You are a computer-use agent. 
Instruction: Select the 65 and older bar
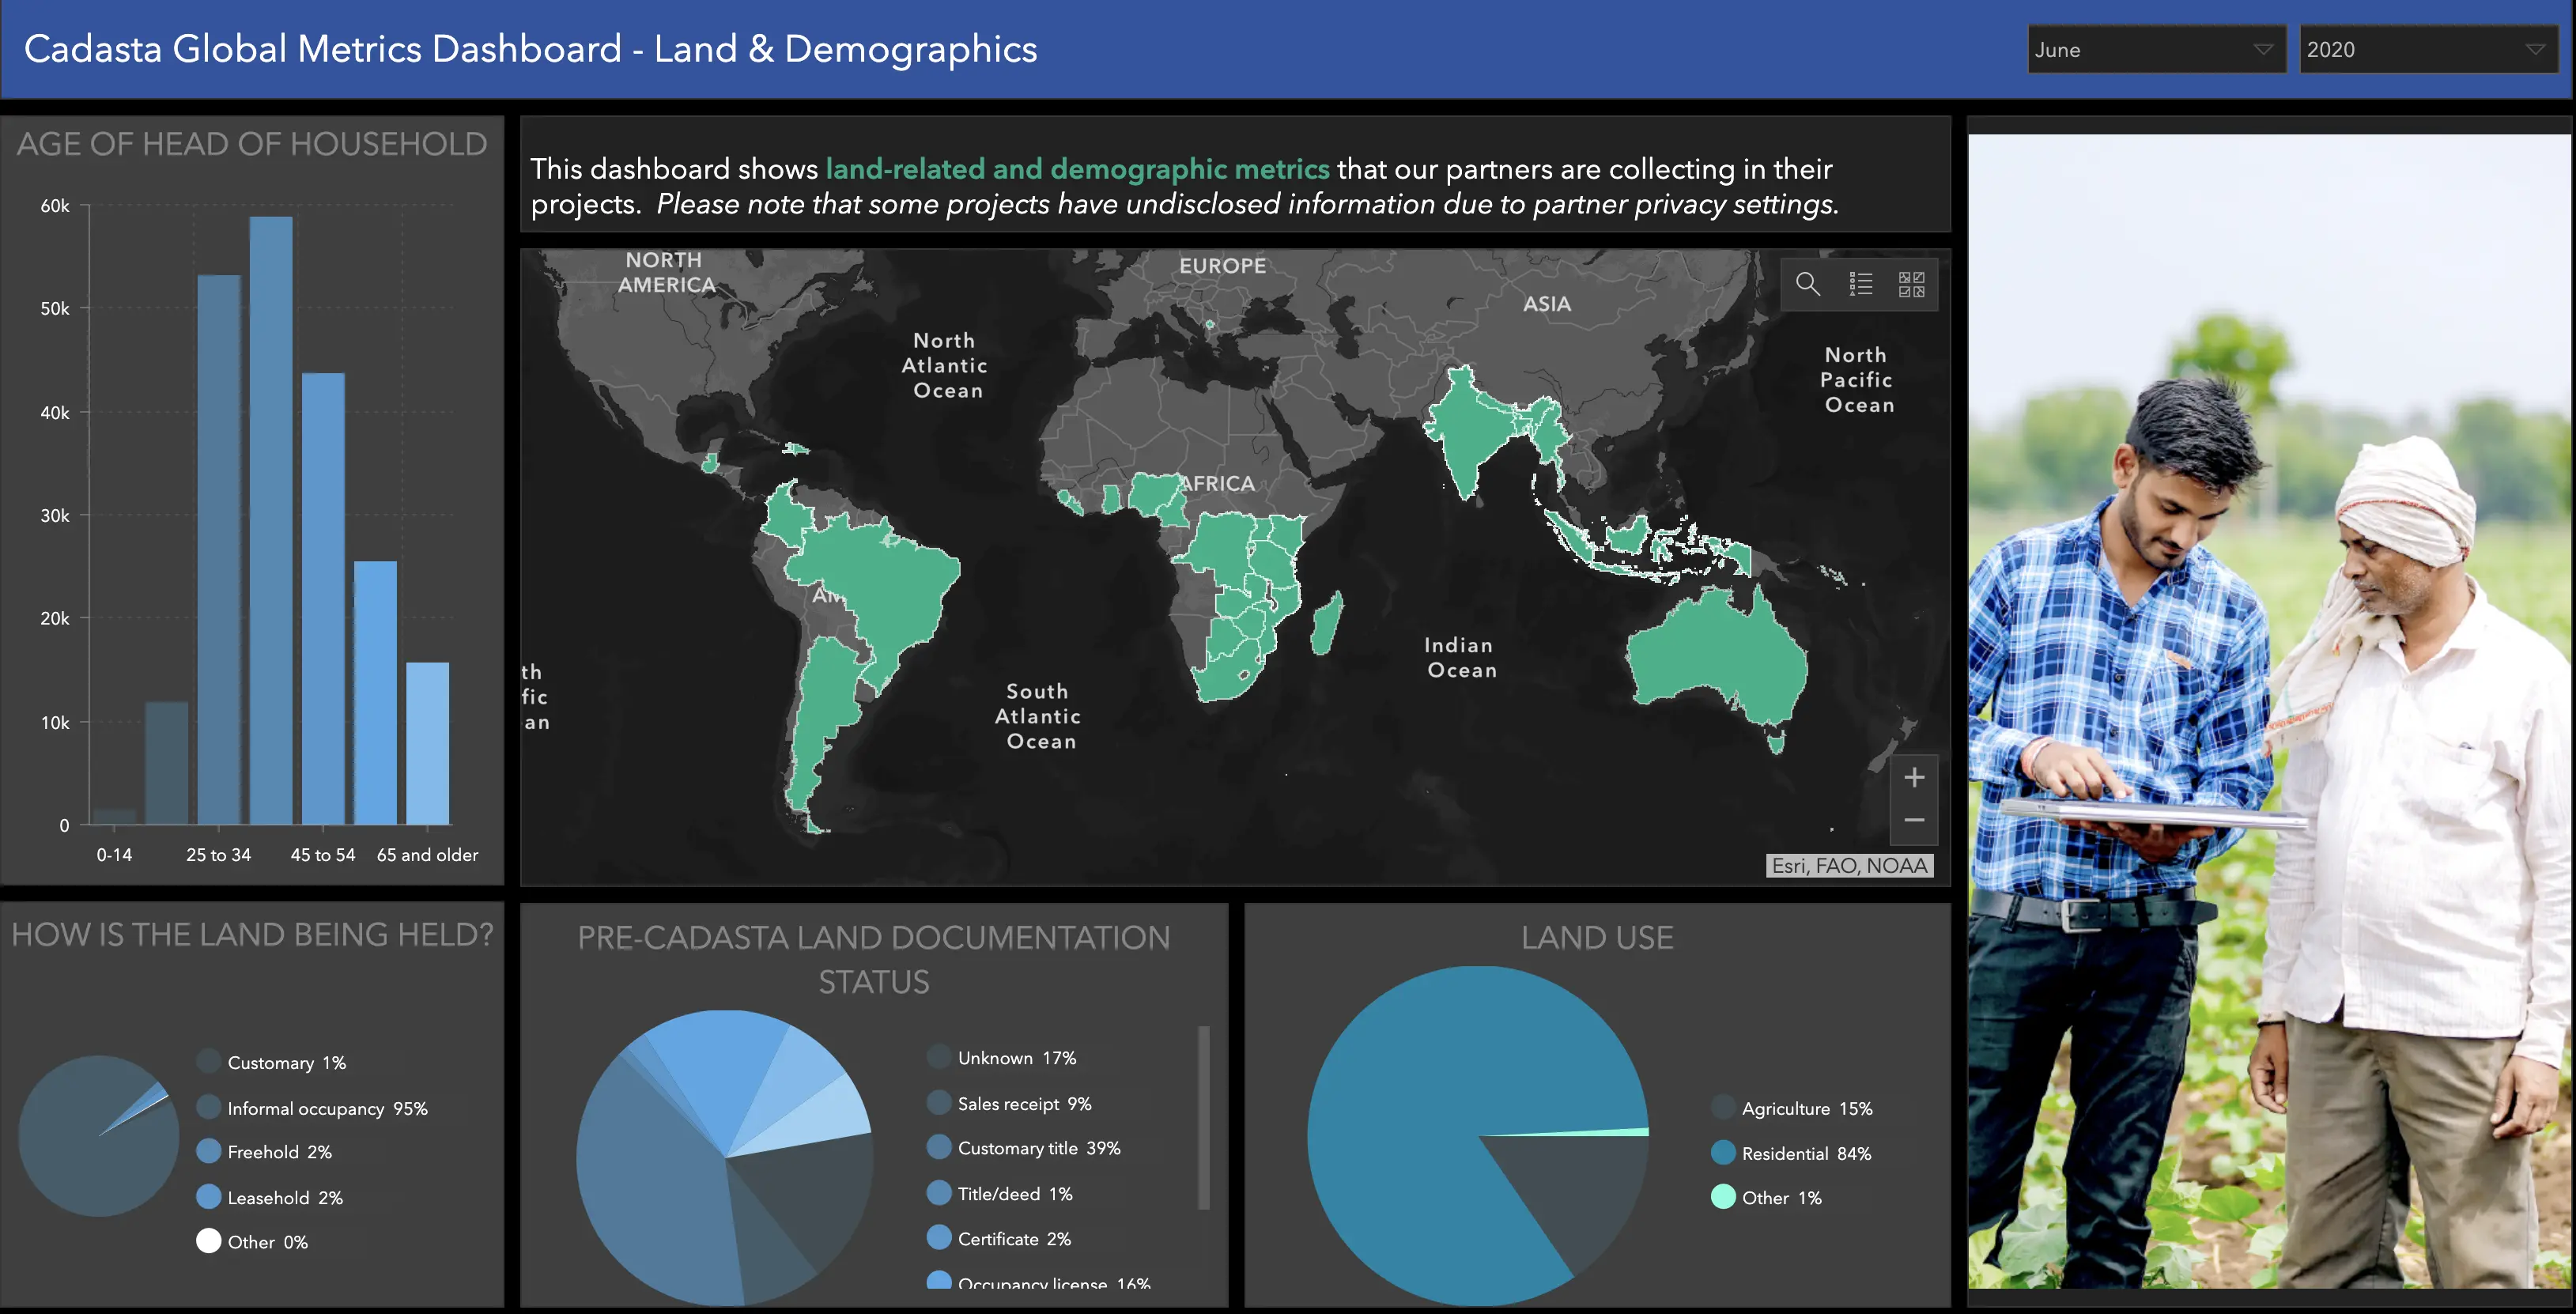427,743
